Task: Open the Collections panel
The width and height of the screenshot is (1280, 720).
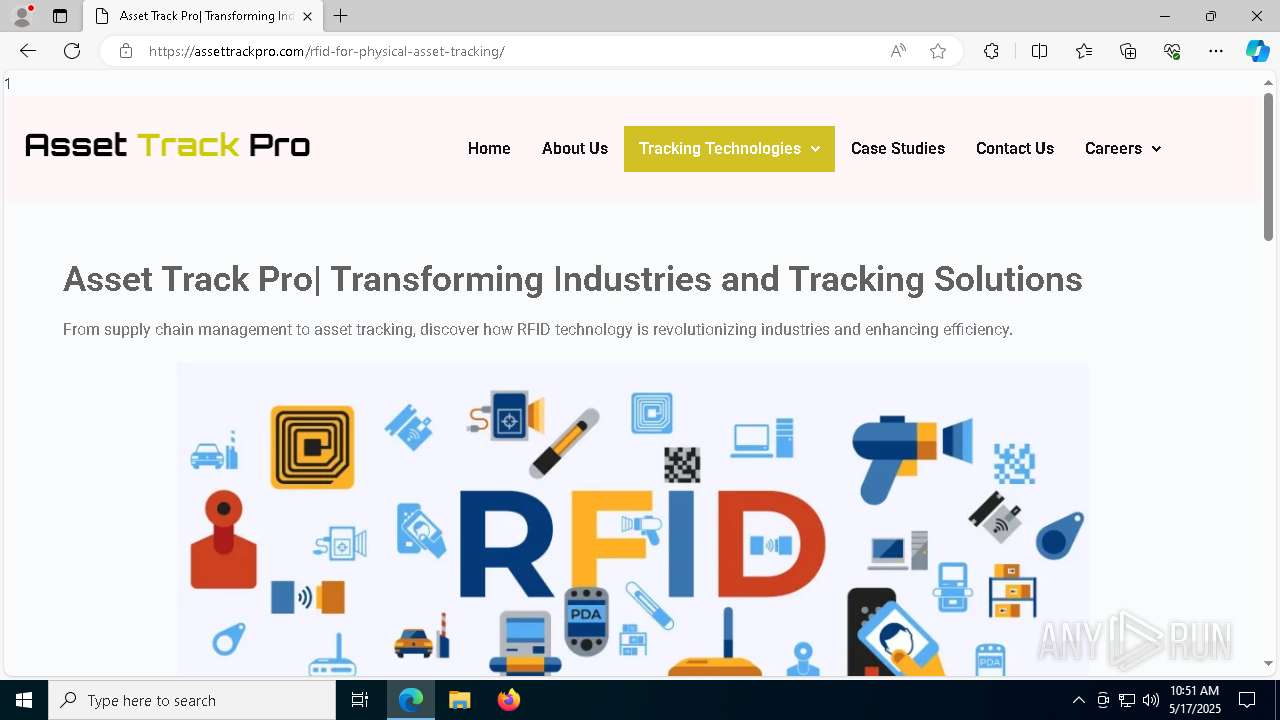Action: click(1128, 51)
